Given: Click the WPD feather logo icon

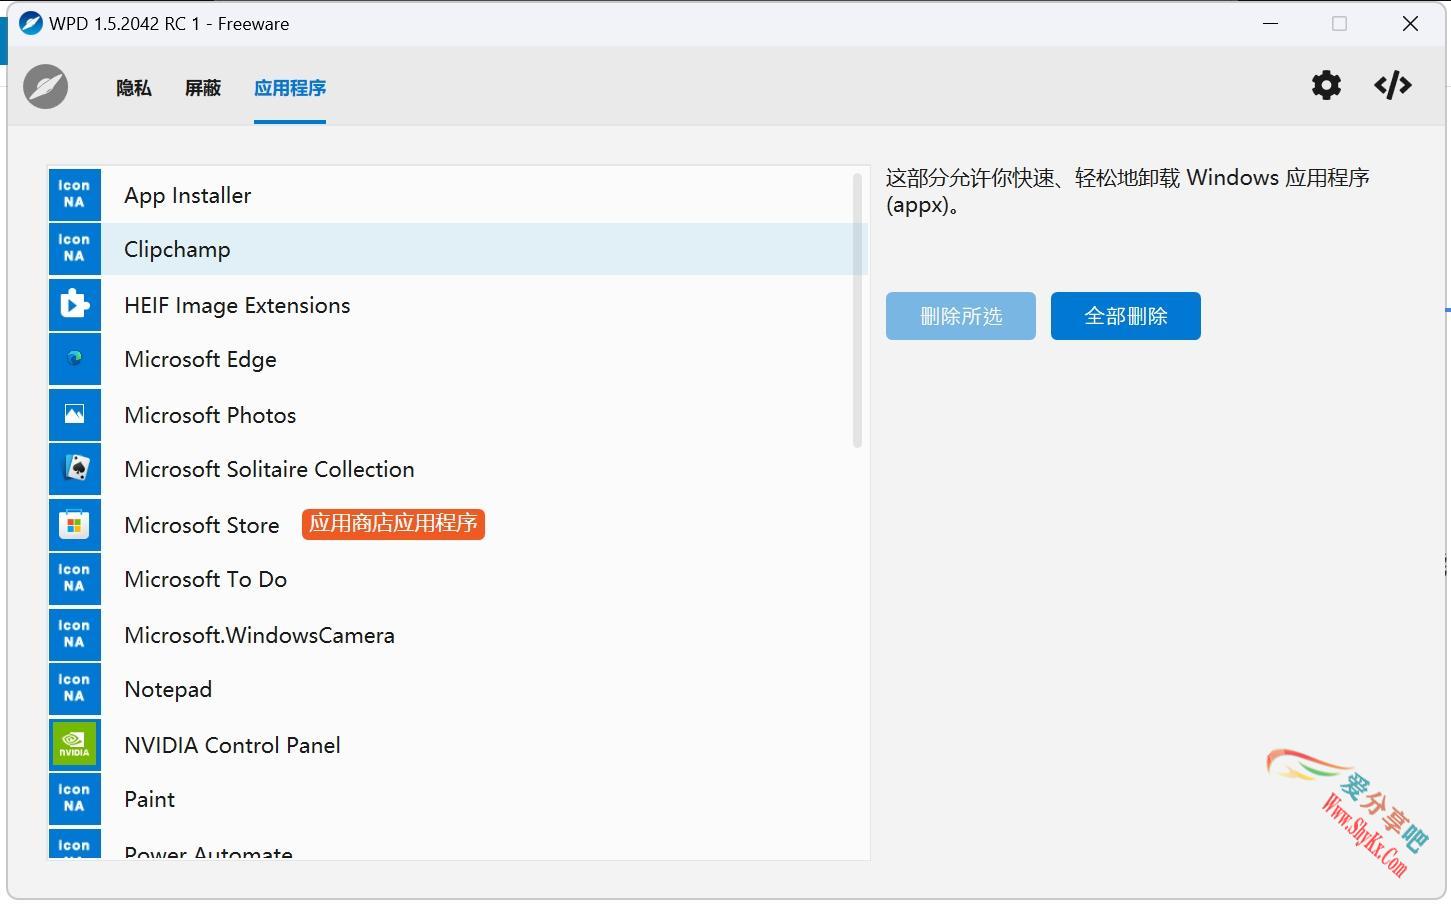Looking at the screenshot, I should tap(45, 87).
